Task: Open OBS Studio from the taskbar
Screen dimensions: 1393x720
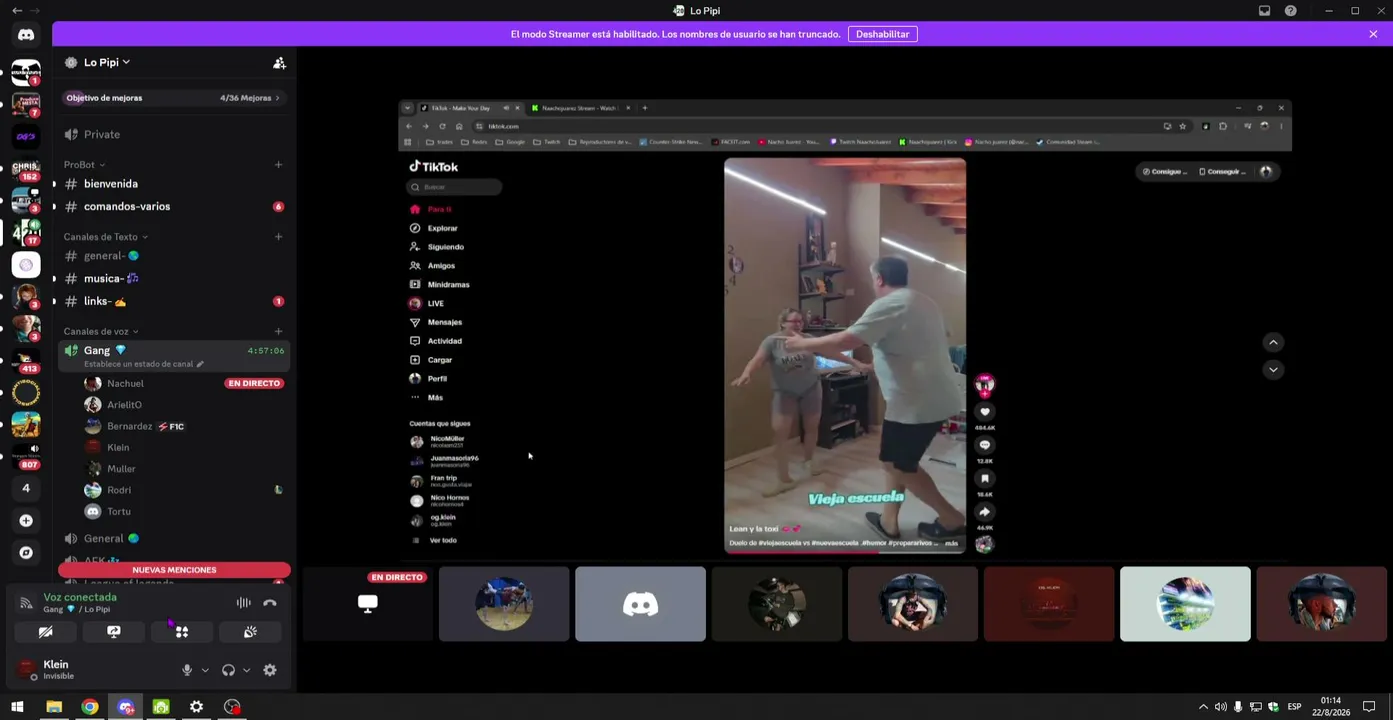Action: [x=232, y=707]
